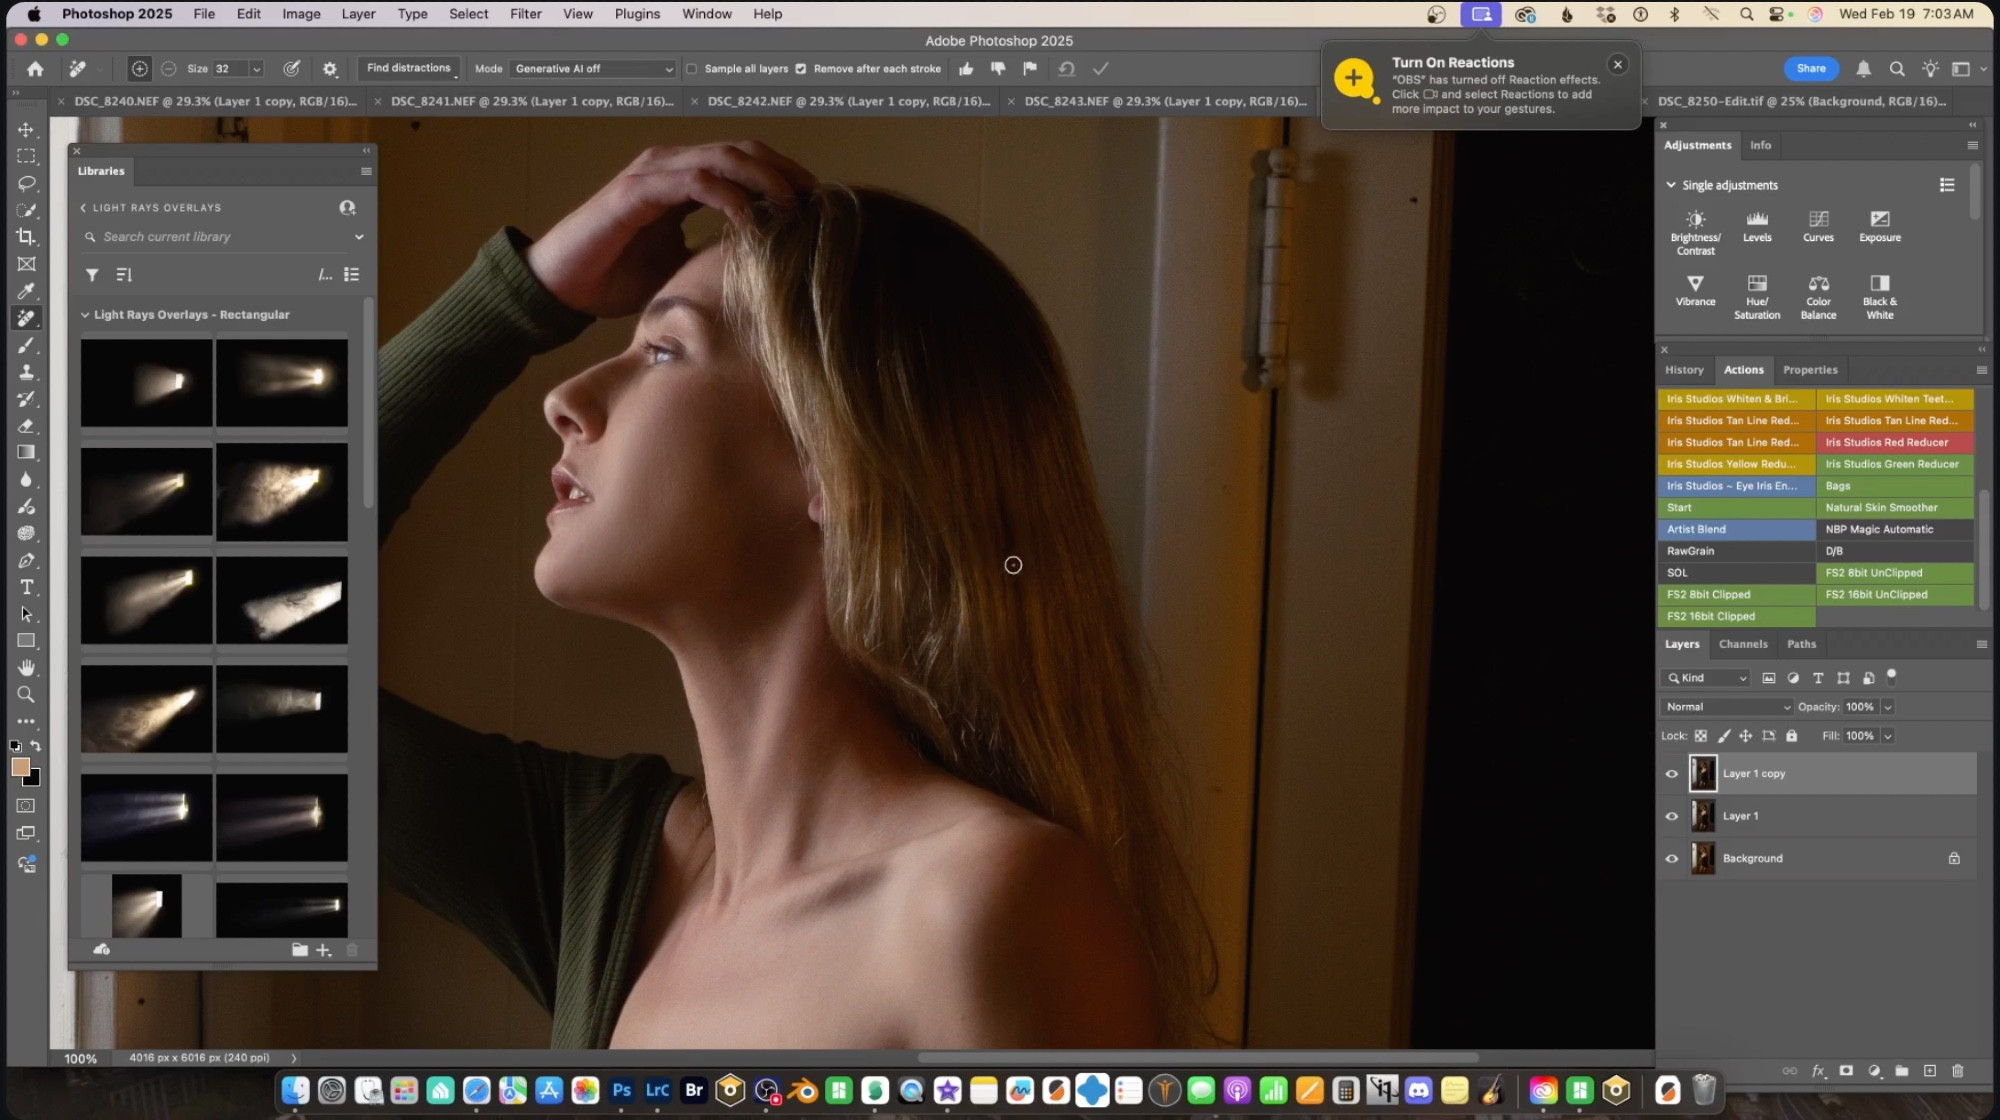Open the Mode dropdown Generative AI off
Image resolution: width=2000 pixels, height=1120 pixels.
[x=594, y=69]
